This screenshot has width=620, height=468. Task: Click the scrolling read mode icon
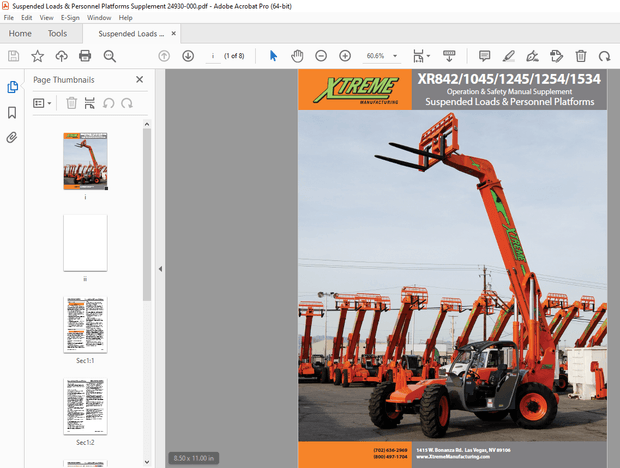click(449, 56)
